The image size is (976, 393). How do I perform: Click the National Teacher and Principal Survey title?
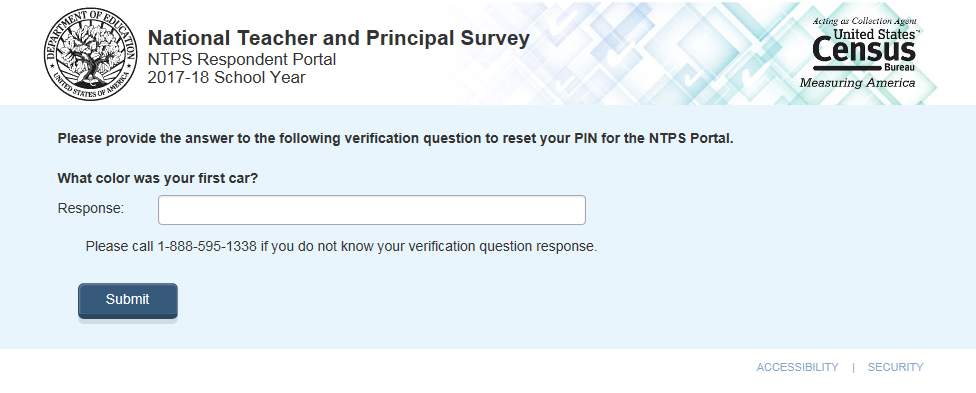339,39
